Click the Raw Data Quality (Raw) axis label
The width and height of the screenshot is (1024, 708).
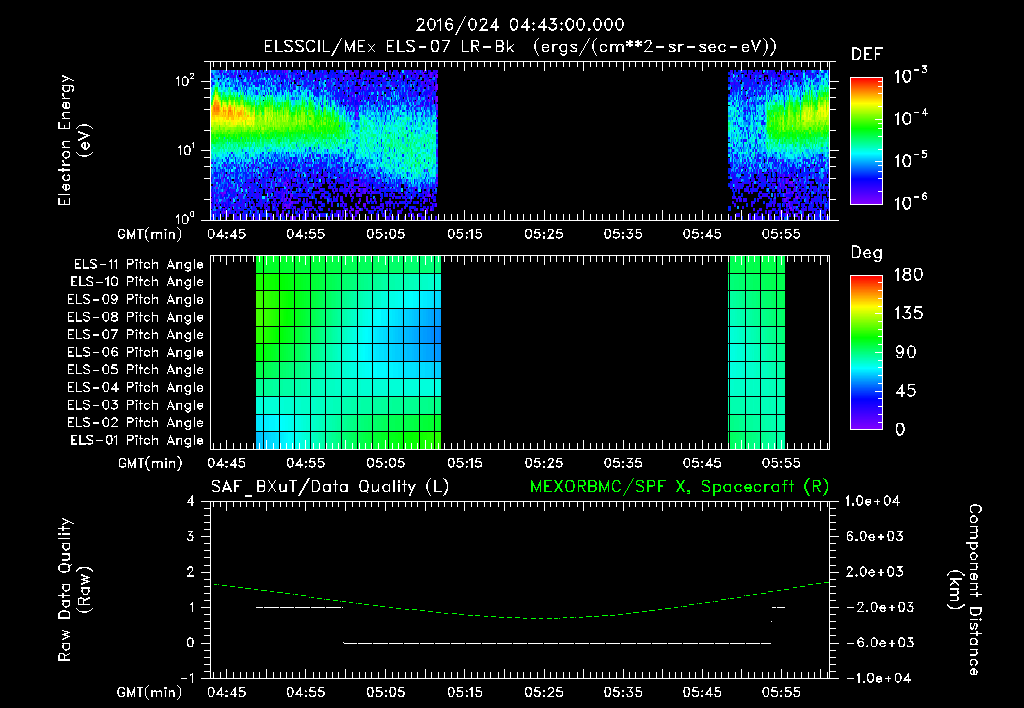(x=74, y=590)
